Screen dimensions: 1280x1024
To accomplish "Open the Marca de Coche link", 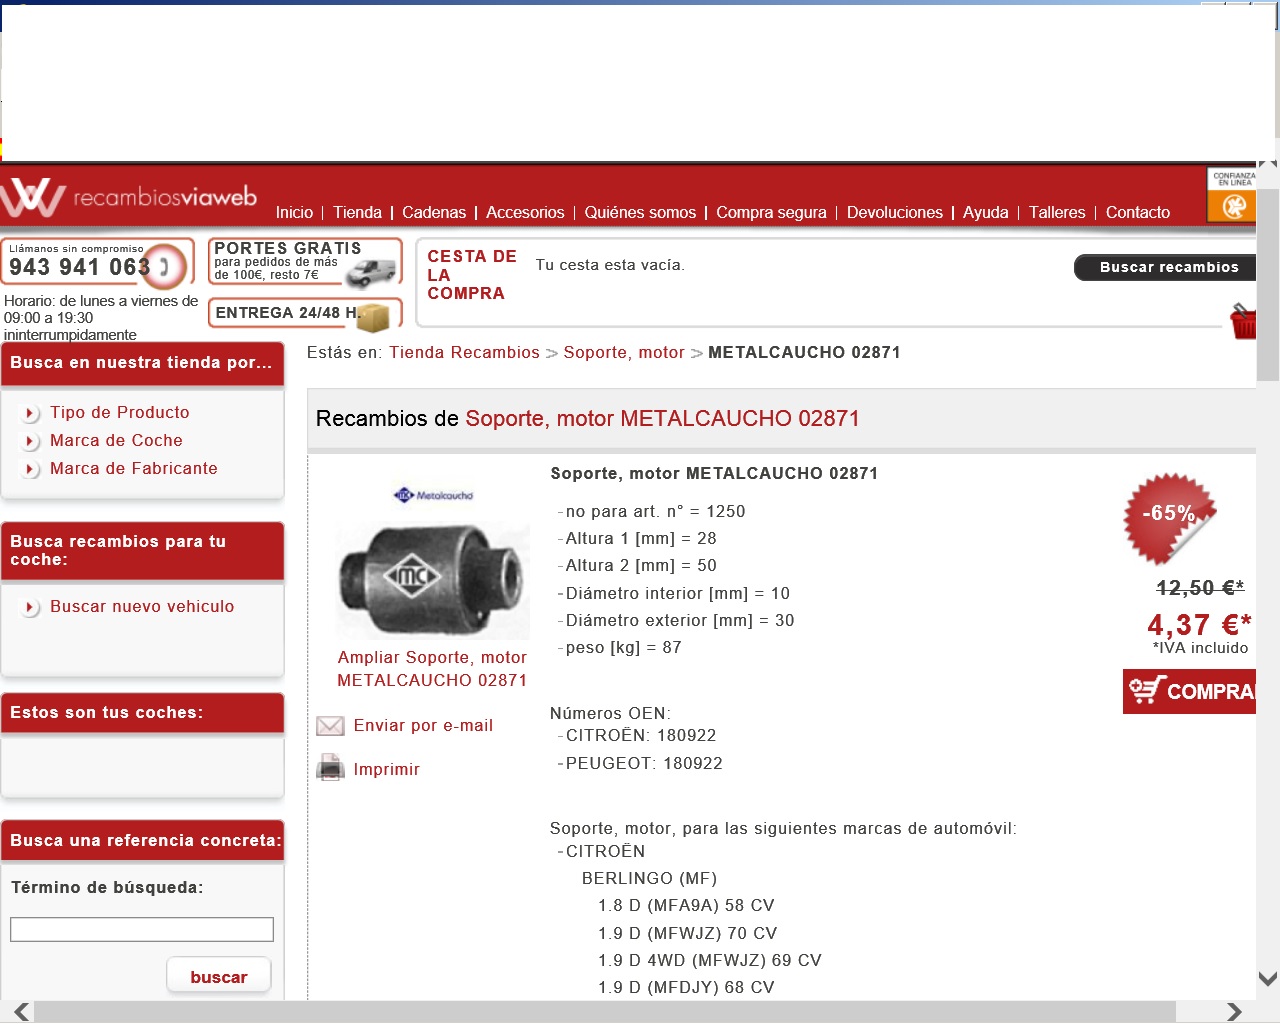I will click(116, 441).
